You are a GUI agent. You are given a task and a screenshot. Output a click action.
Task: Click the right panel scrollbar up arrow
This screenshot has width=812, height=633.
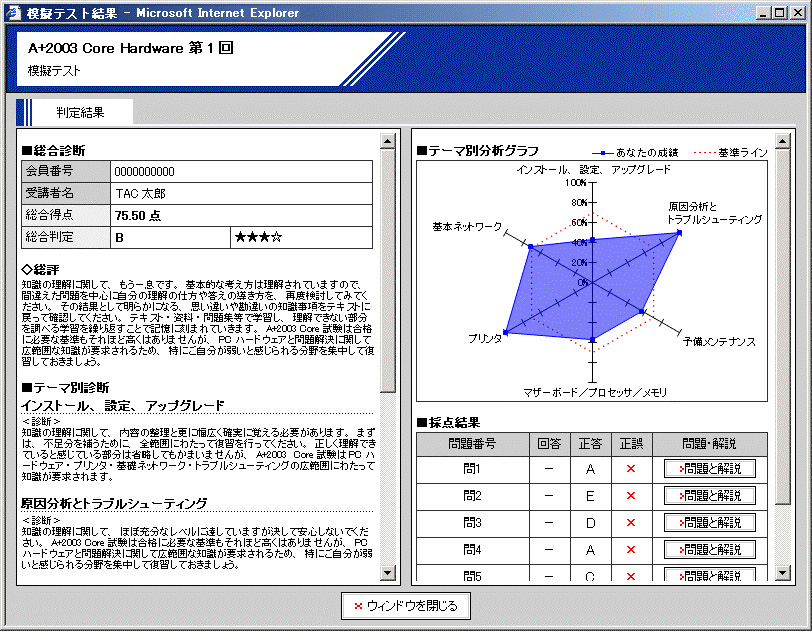pyautogui.click(x=783, y=141)
